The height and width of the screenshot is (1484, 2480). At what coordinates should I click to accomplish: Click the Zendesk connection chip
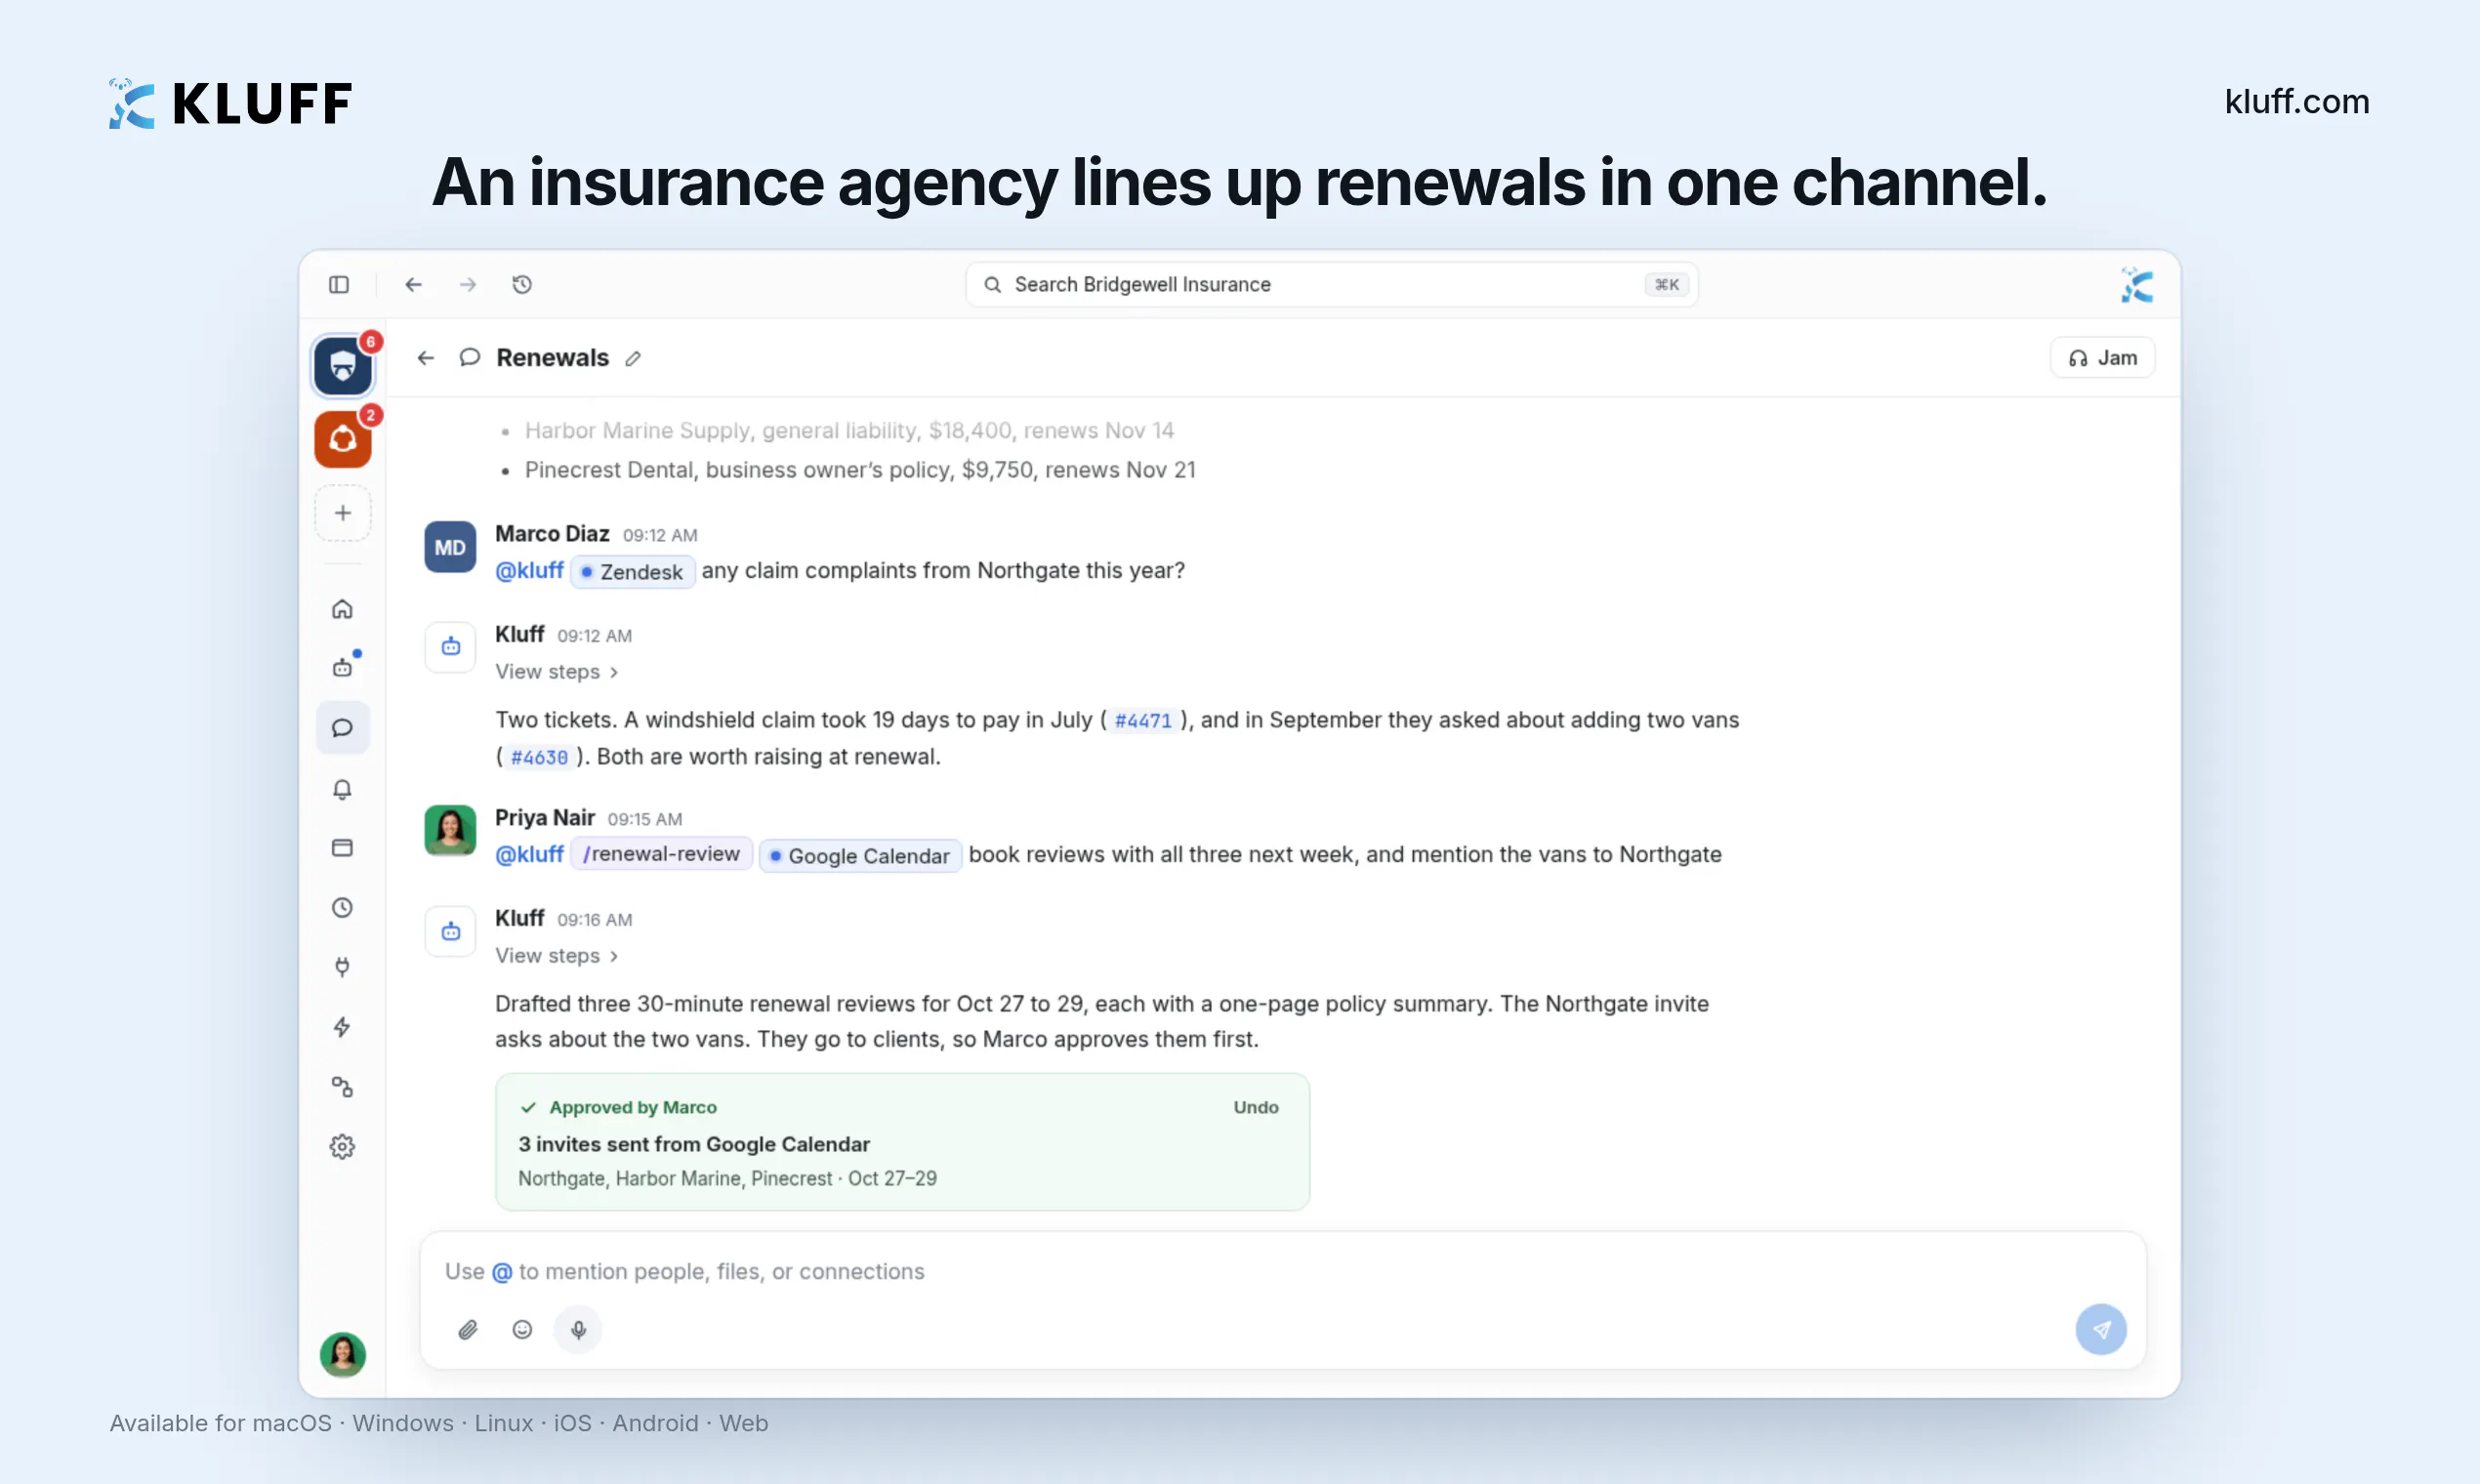tap(633, 572)
